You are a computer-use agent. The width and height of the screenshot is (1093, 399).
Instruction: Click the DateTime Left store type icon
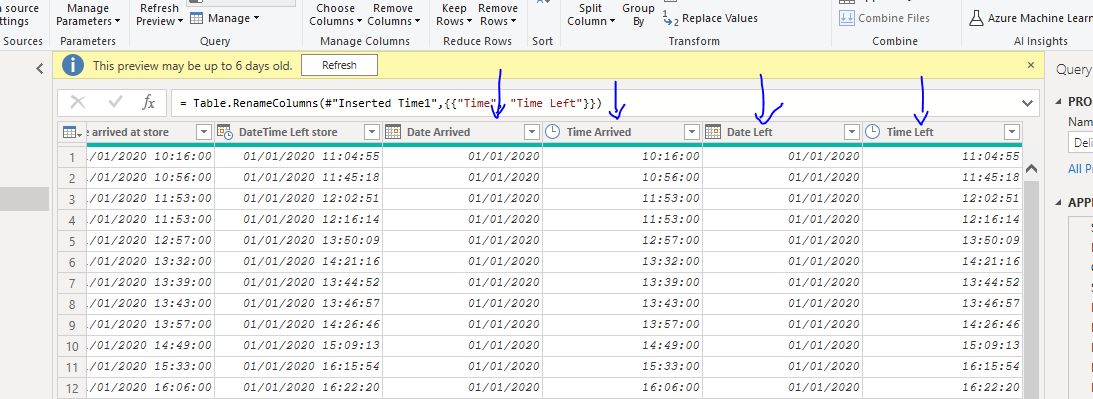pos(224,132)
